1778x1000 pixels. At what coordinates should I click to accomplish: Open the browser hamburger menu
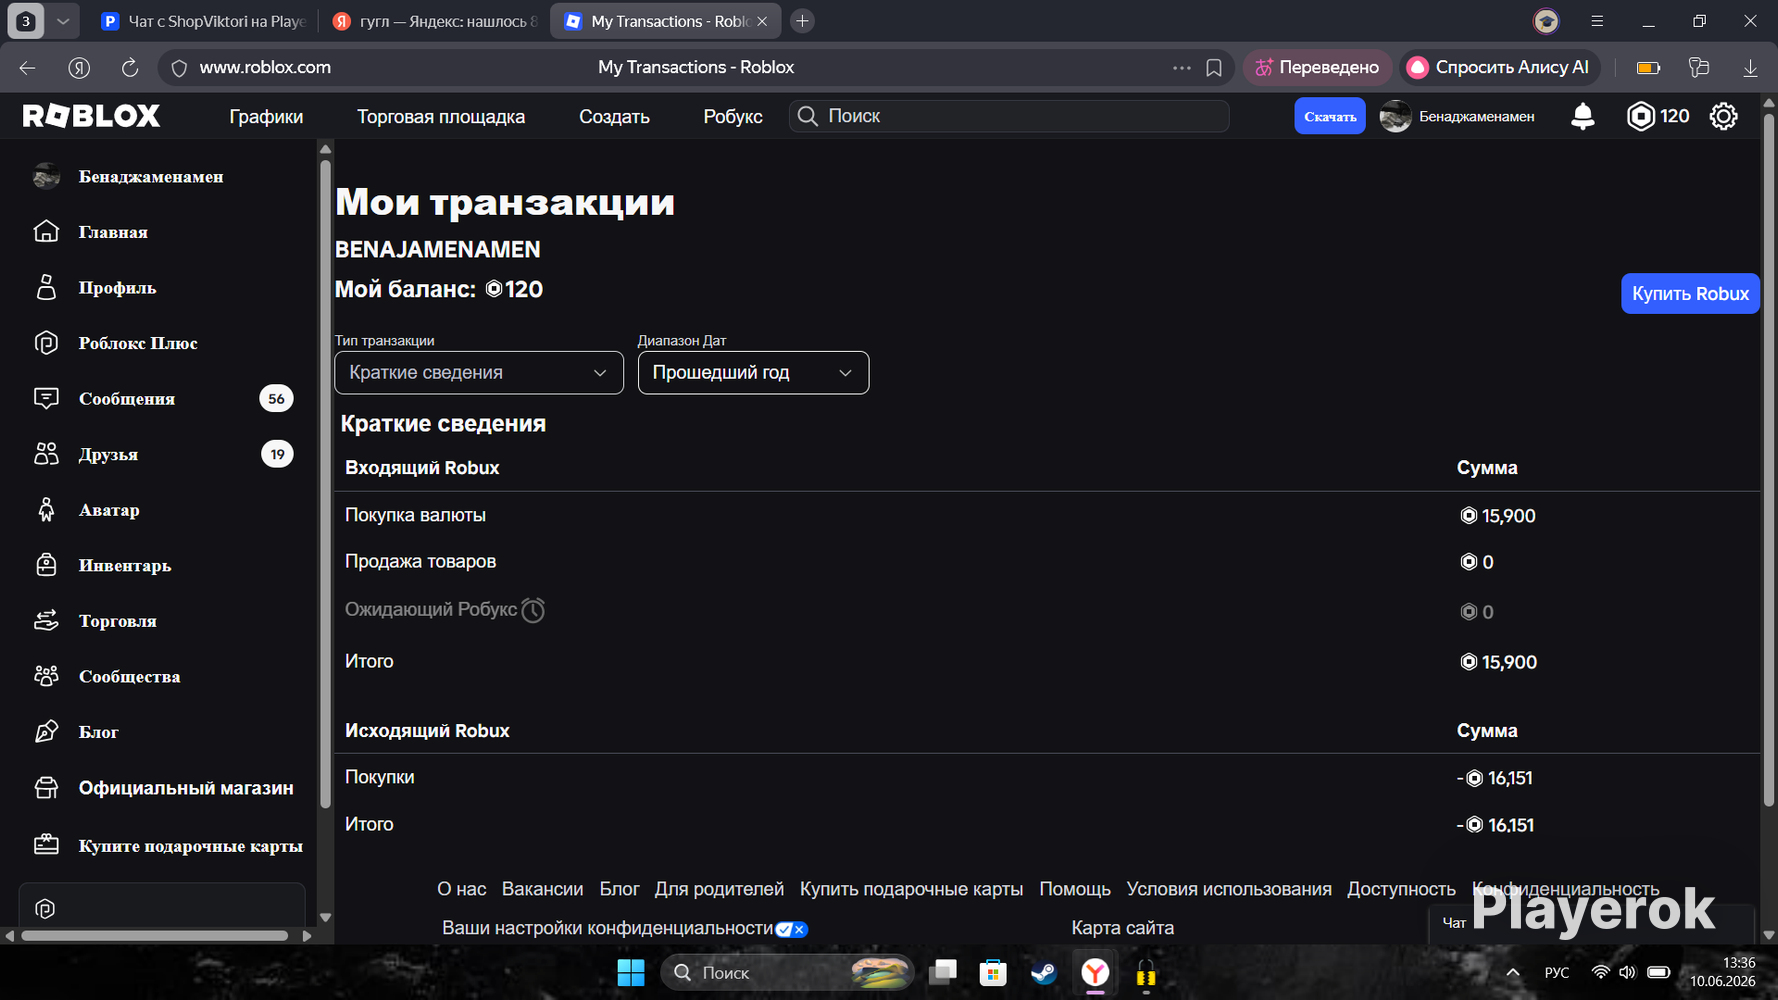[1597, 21]
